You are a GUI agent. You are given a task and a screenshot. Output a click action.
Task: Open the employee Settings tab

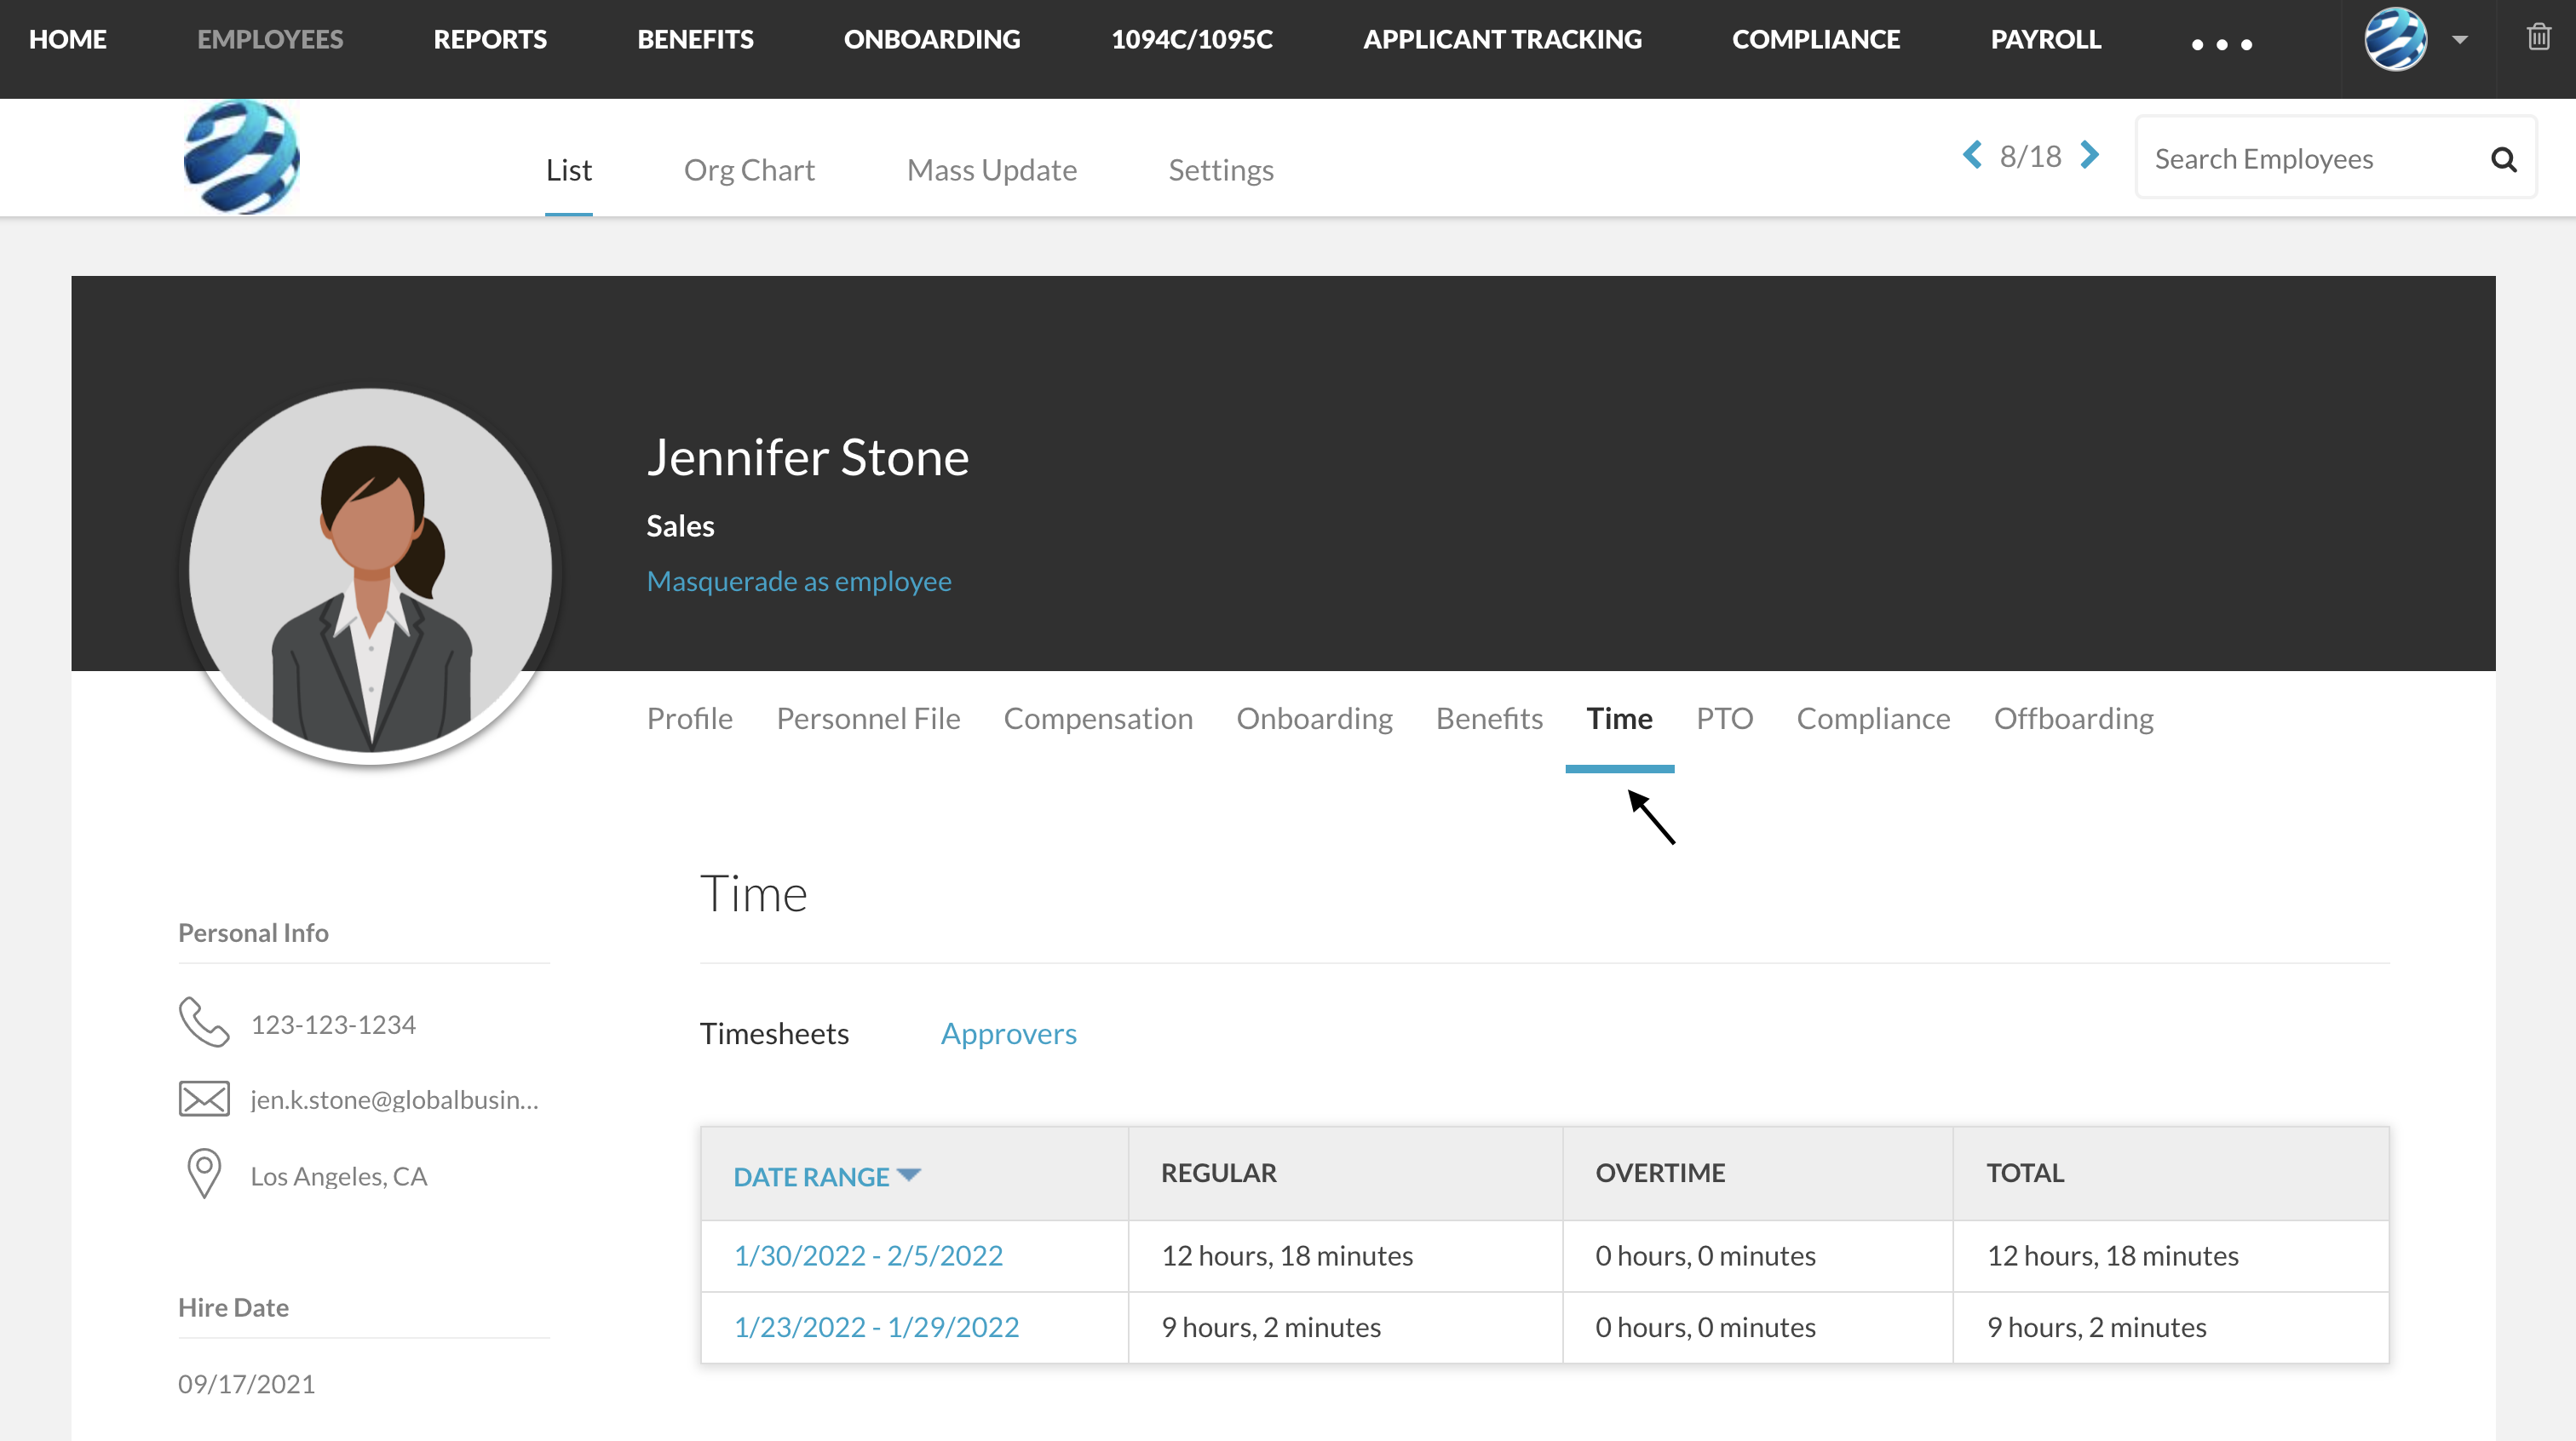1221,170
